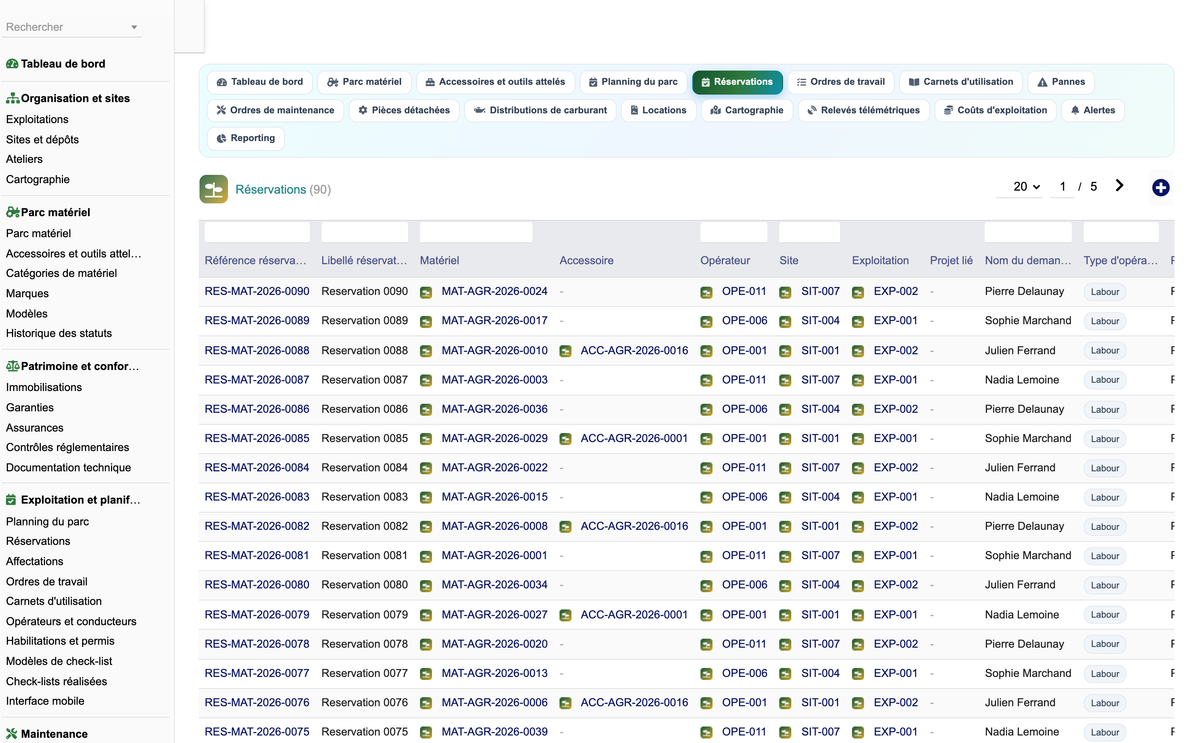Viewport: 1200px width, 743px height.
Task: Click the Matériel column filter field
Action: coord(476,232)
